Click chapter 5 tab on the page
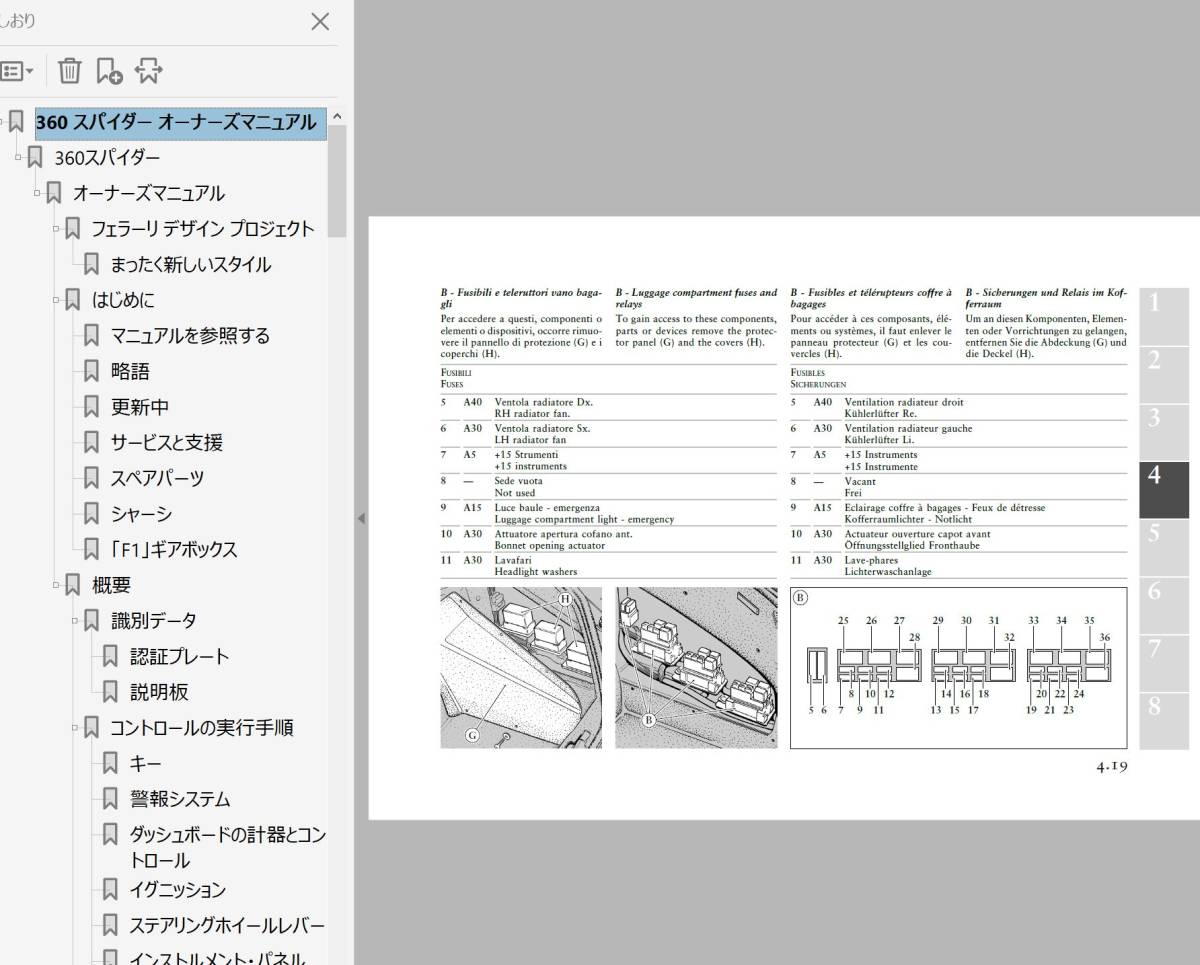 (1164, 547)
